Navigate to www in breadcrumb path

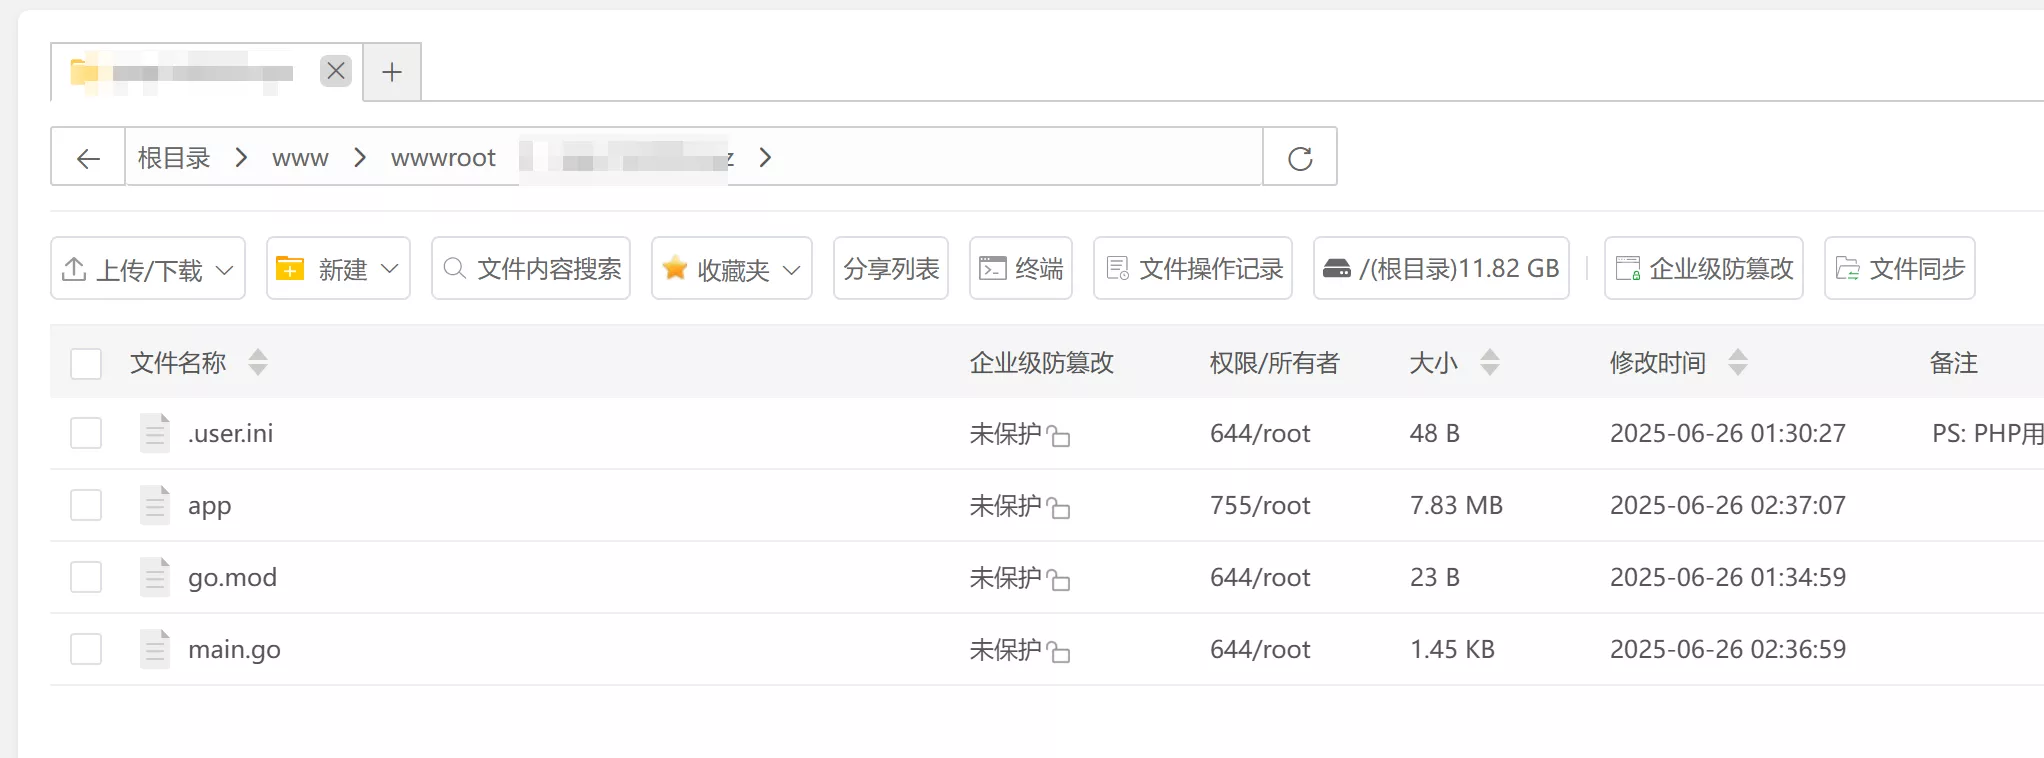(300, 158)
